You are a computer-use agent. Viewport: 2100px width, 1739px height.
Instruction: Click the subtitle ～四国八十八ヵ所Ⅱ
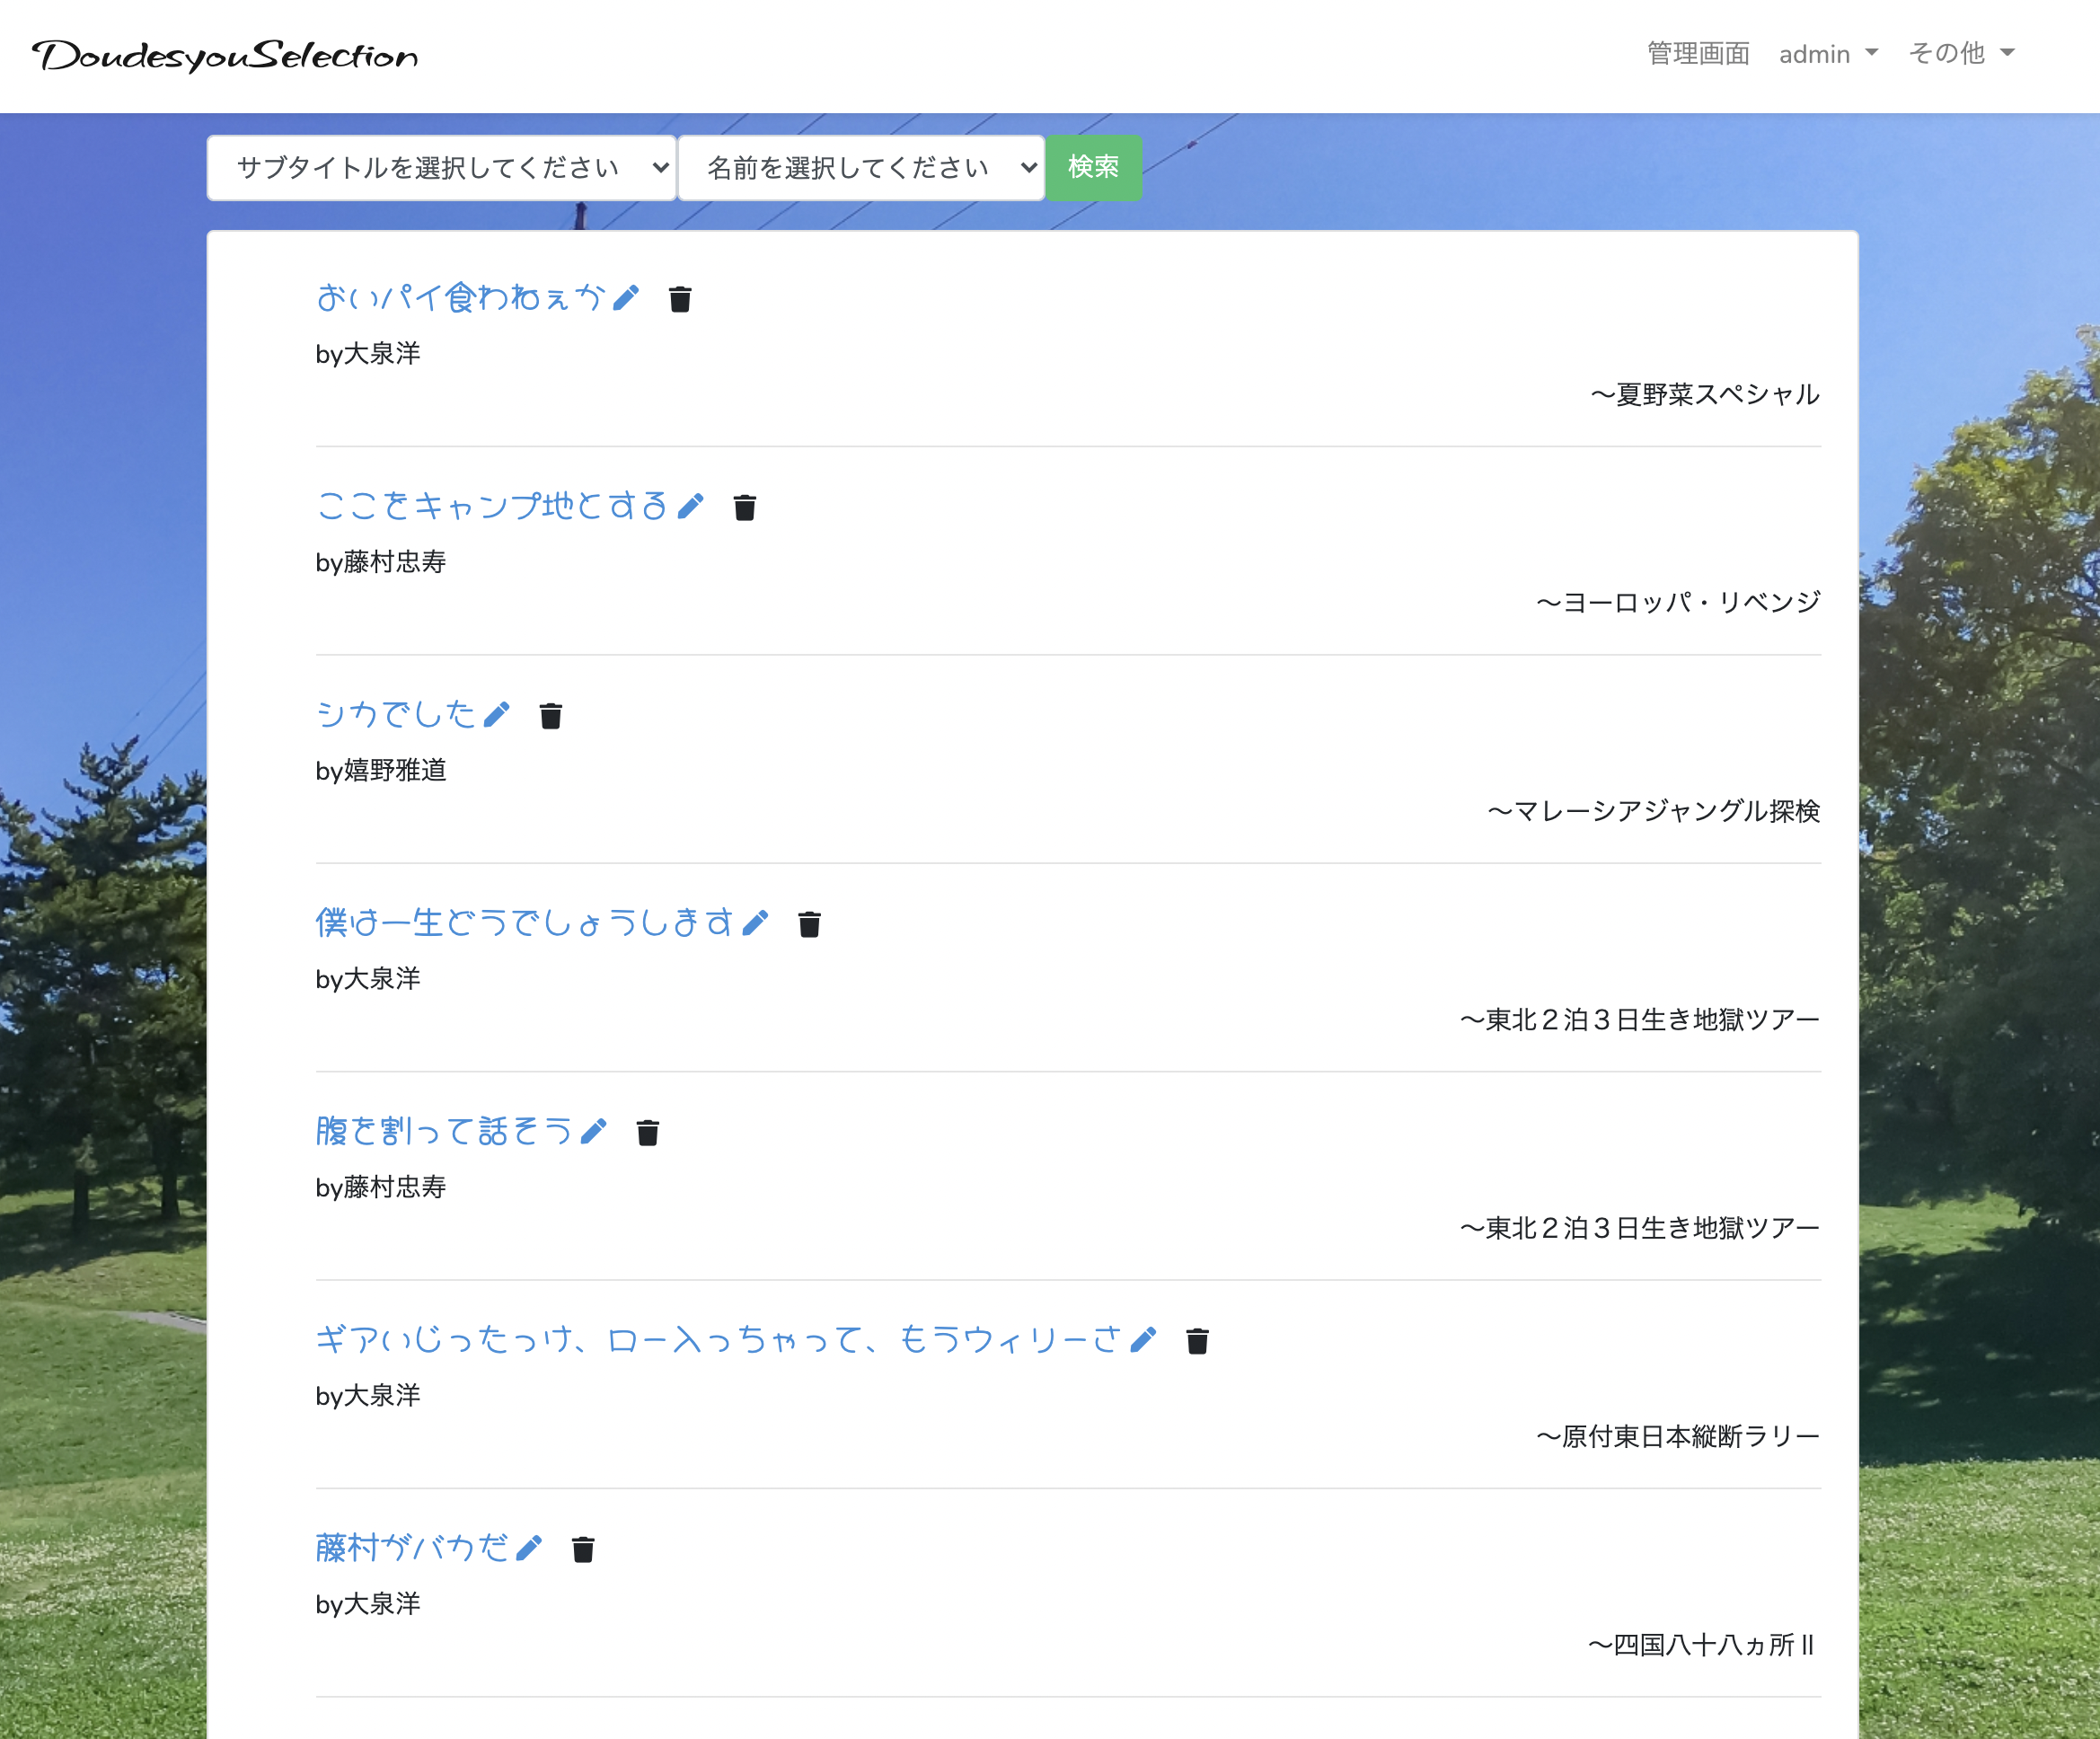[1702, 1645]
